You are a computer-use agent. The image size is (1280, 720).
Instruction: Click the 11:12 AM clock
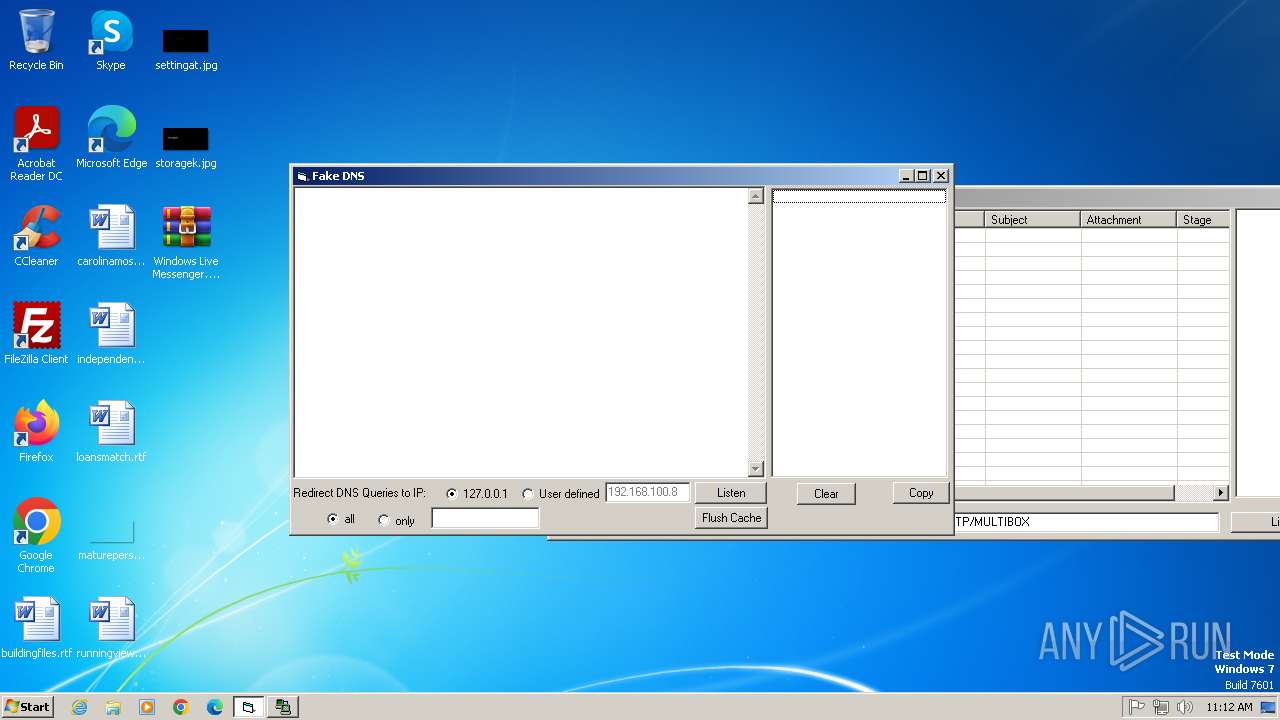pyautogui.click(x=1229, y=707)
